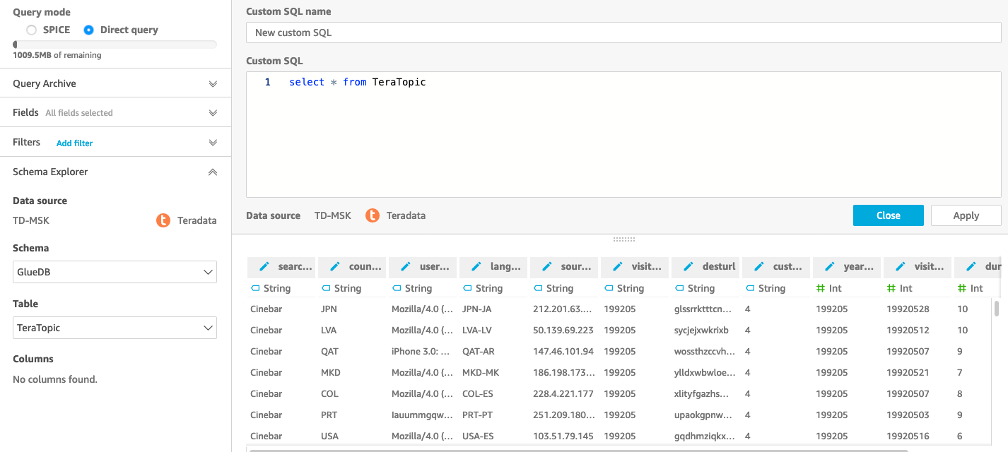Click the orange Teradata icon in Schema Explorer
1008x452 pixels.
tap(164, 220)
